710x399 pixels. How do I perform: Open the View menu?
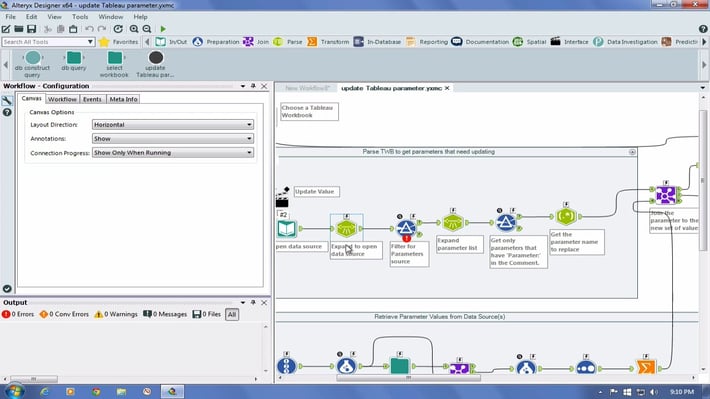tap(54, 17)
